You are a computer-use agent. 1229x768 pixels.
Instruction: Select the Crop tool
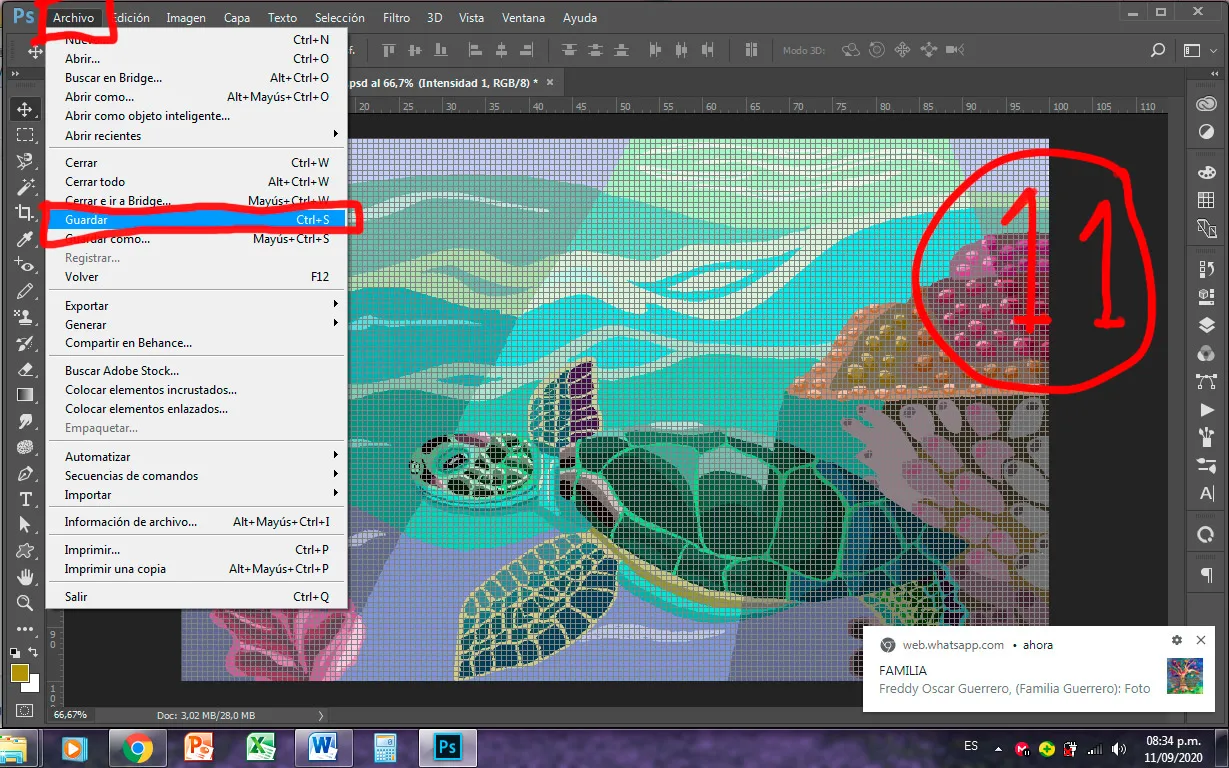[x=25, y=213]
